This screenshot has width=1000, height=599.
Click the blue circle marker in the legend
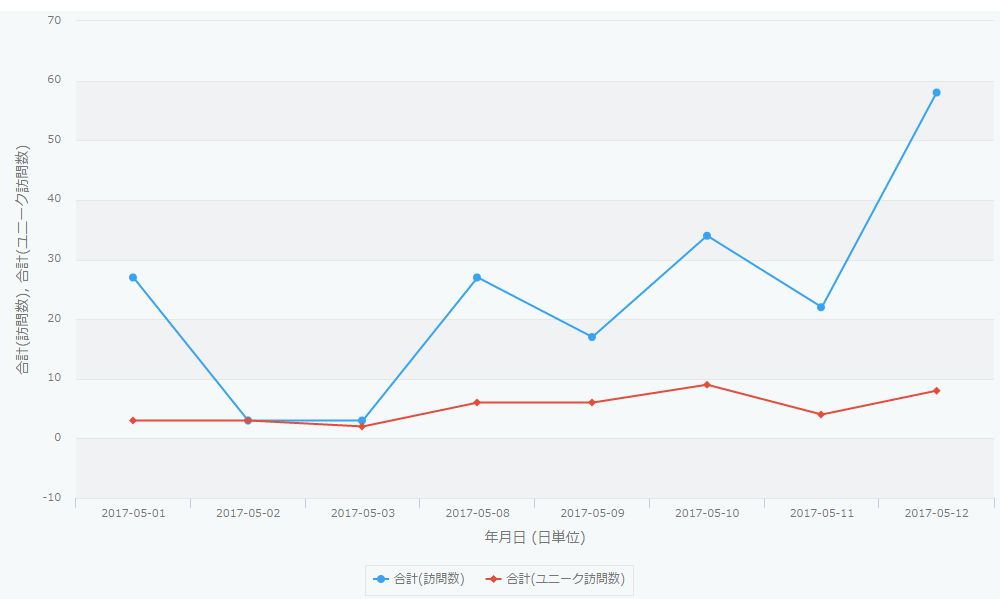381,579
